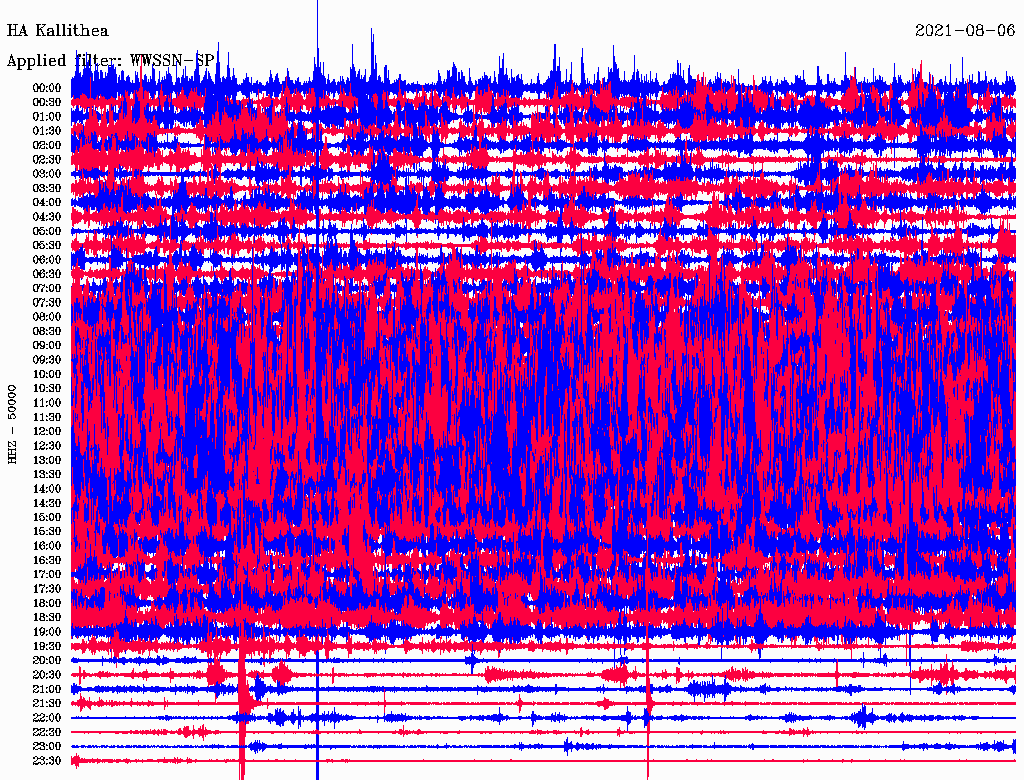The image size is (1024, 780).
Task: Click the 23:30 time row label
Action: point(46,761)
